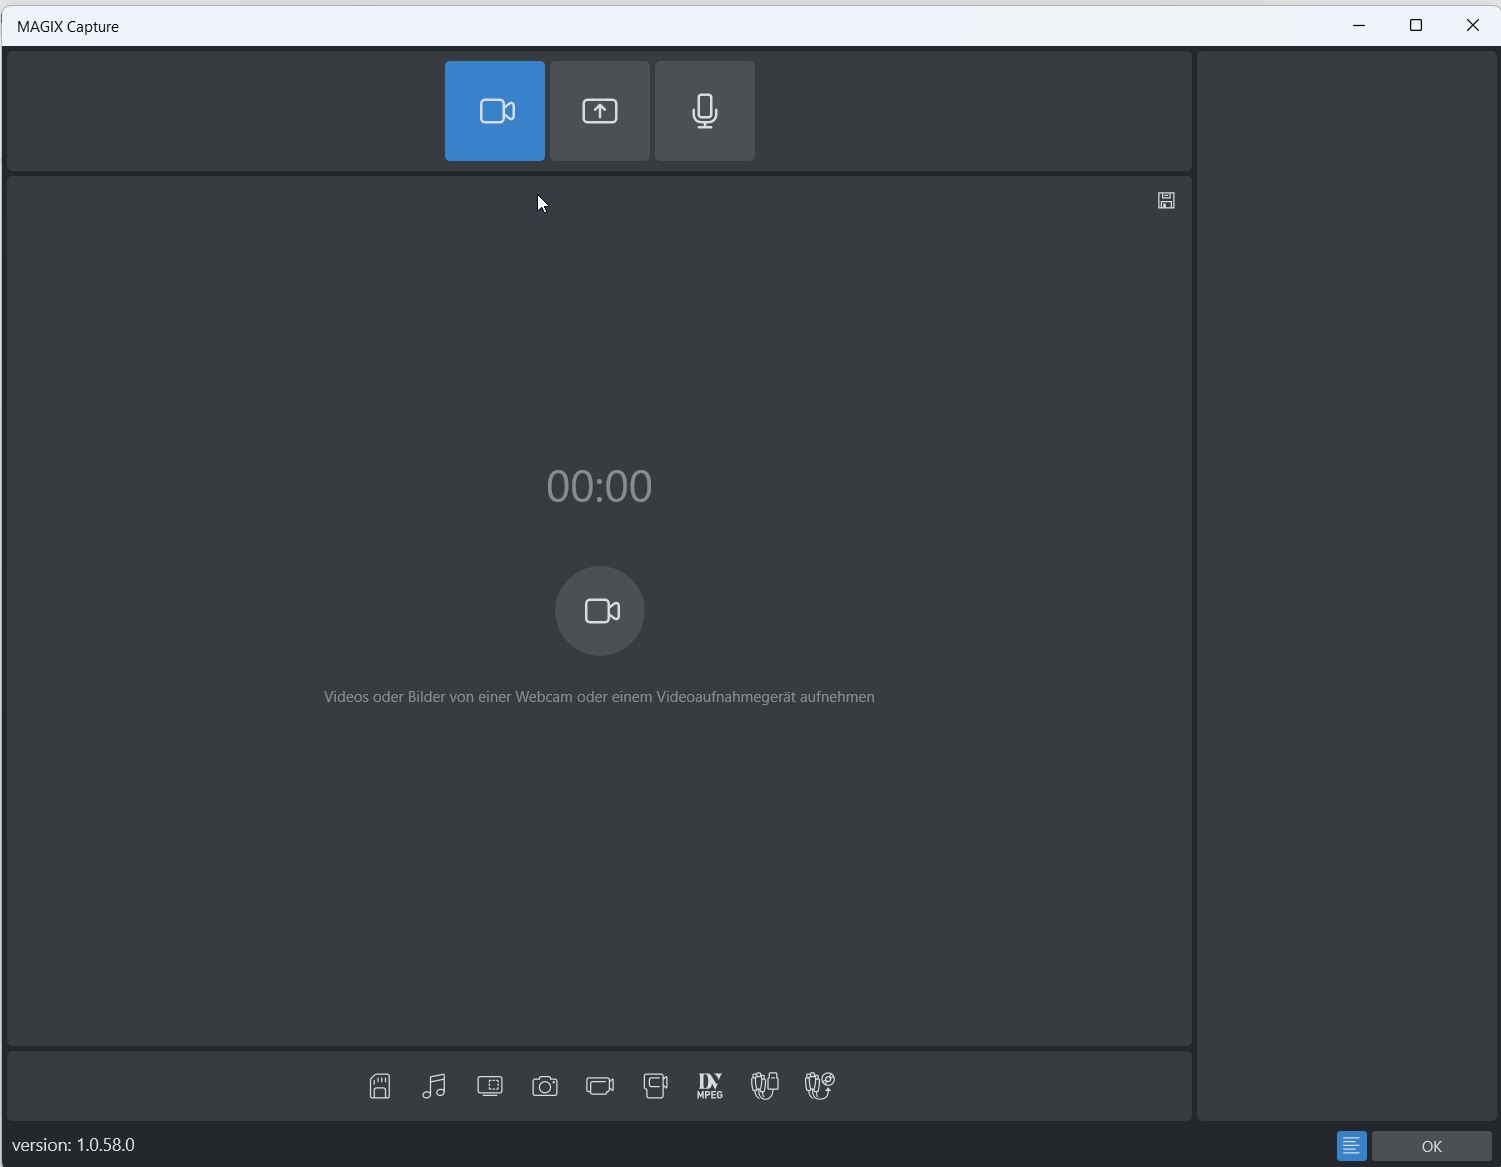Click the save disk icon
Screen dimensions: 1501x1167
click(x=1166, y=201)
